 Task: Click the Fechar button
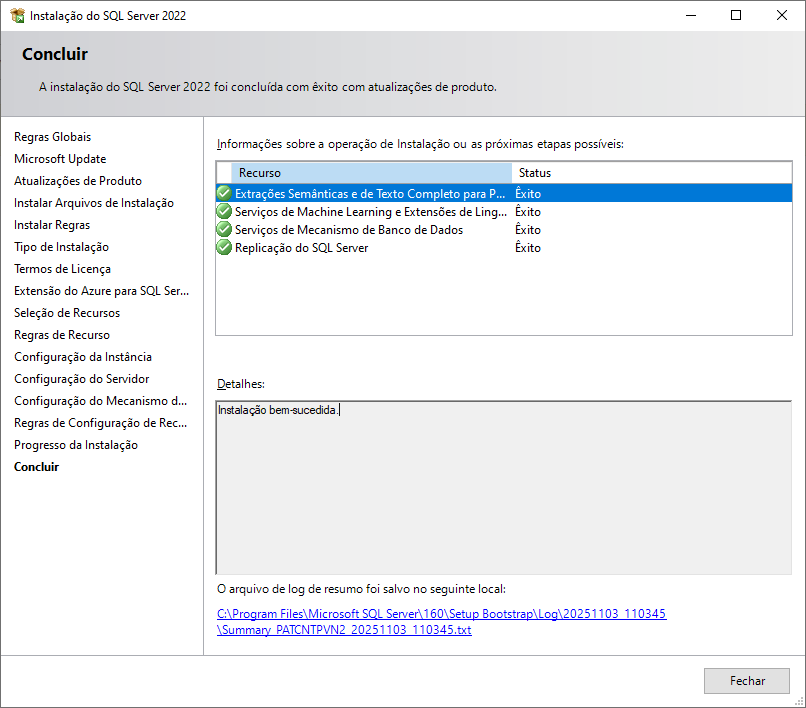coord(746,681)
